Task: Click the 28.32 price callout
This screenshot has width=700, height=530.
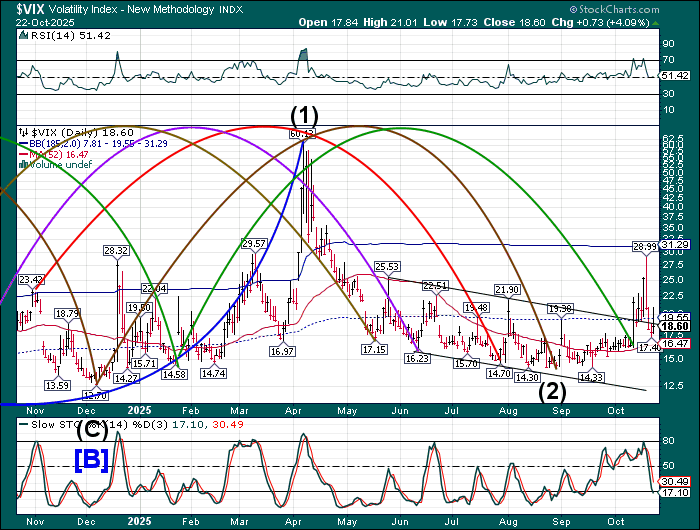Action: 115,250
